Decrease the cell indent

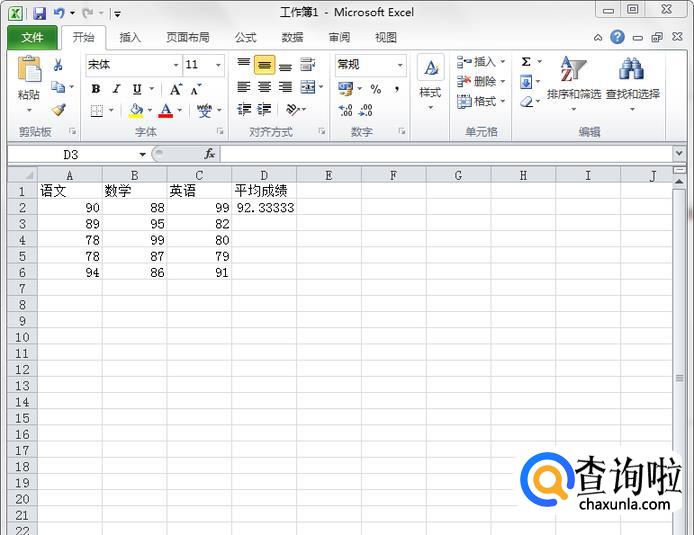244,109
